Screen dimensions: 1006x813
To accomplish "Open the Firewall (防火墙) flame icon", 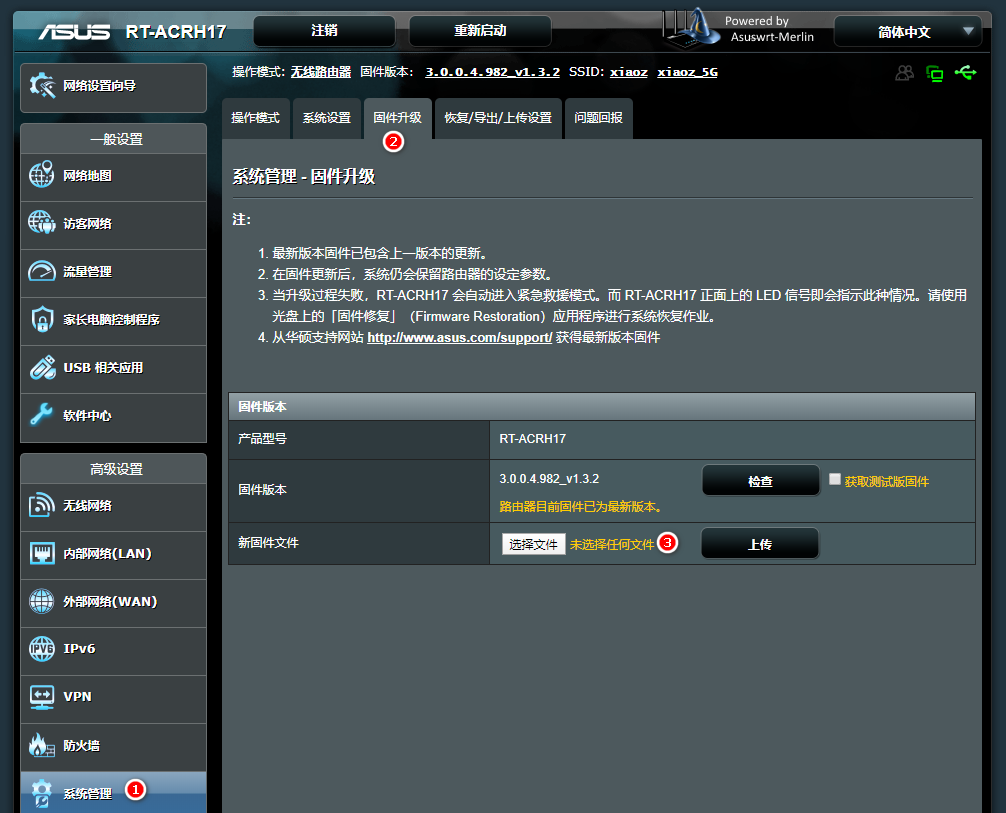I will tap(42, 745).
